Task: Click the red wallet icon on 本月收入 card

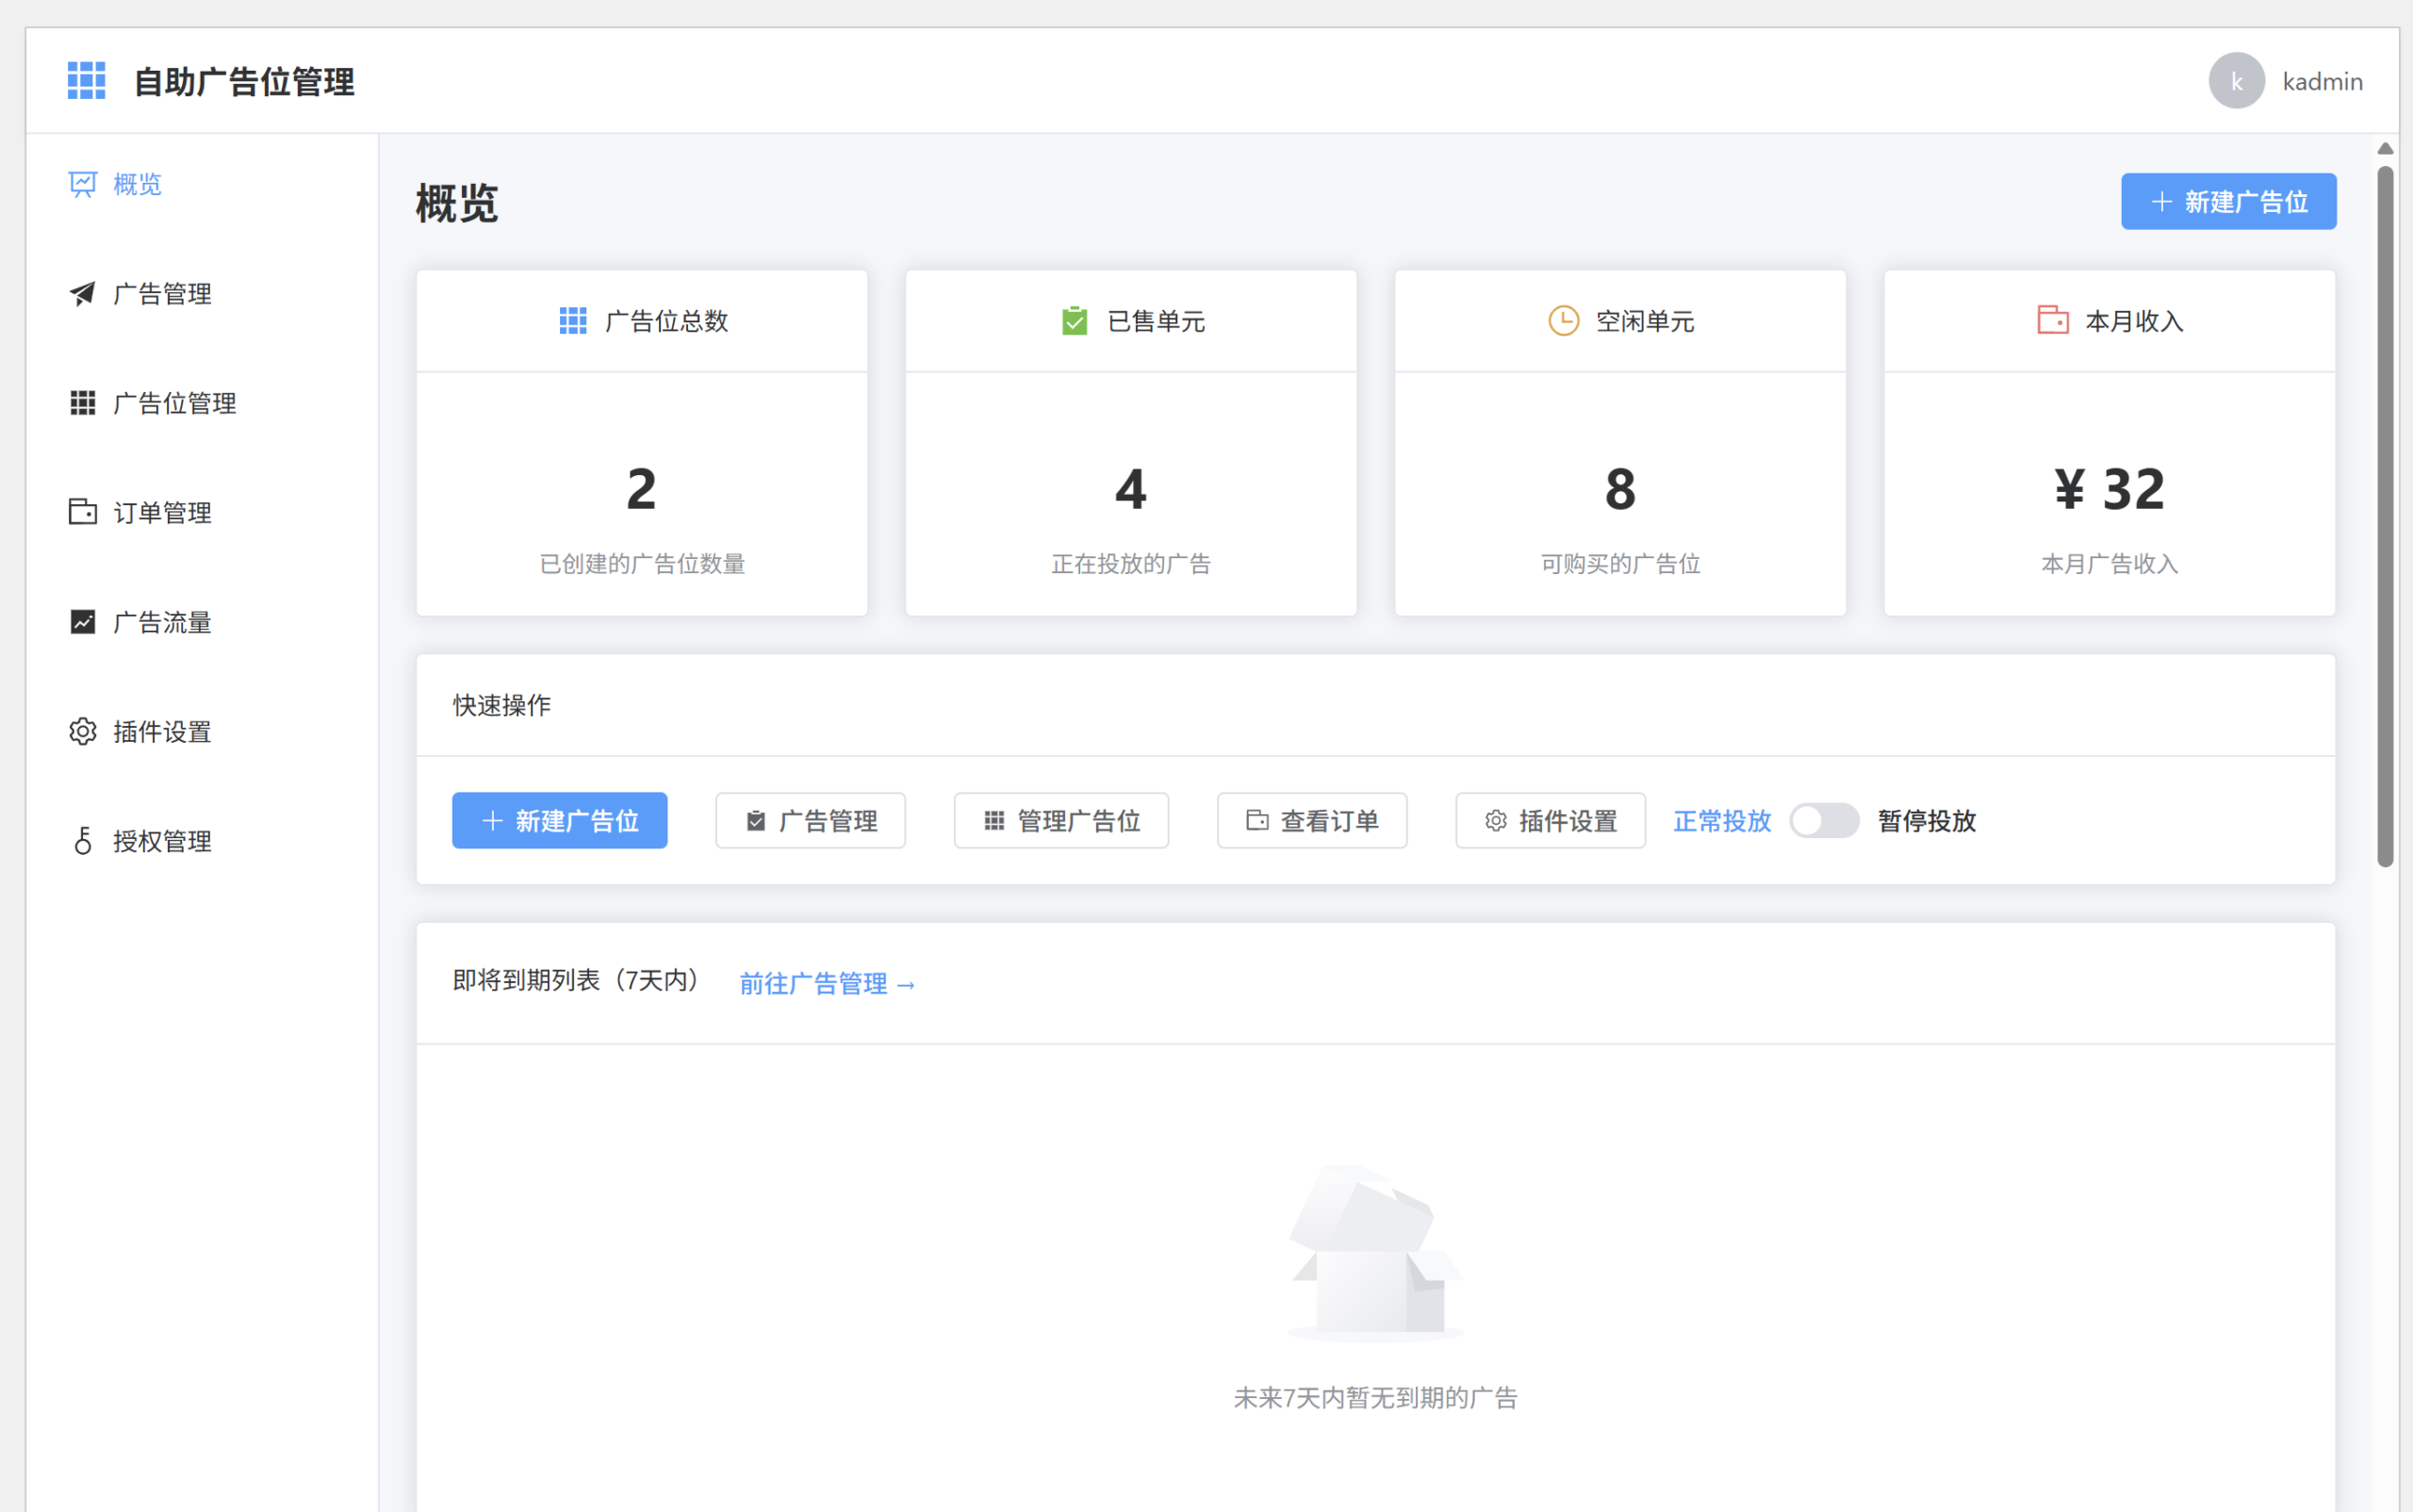Action: click(2052, 320)
